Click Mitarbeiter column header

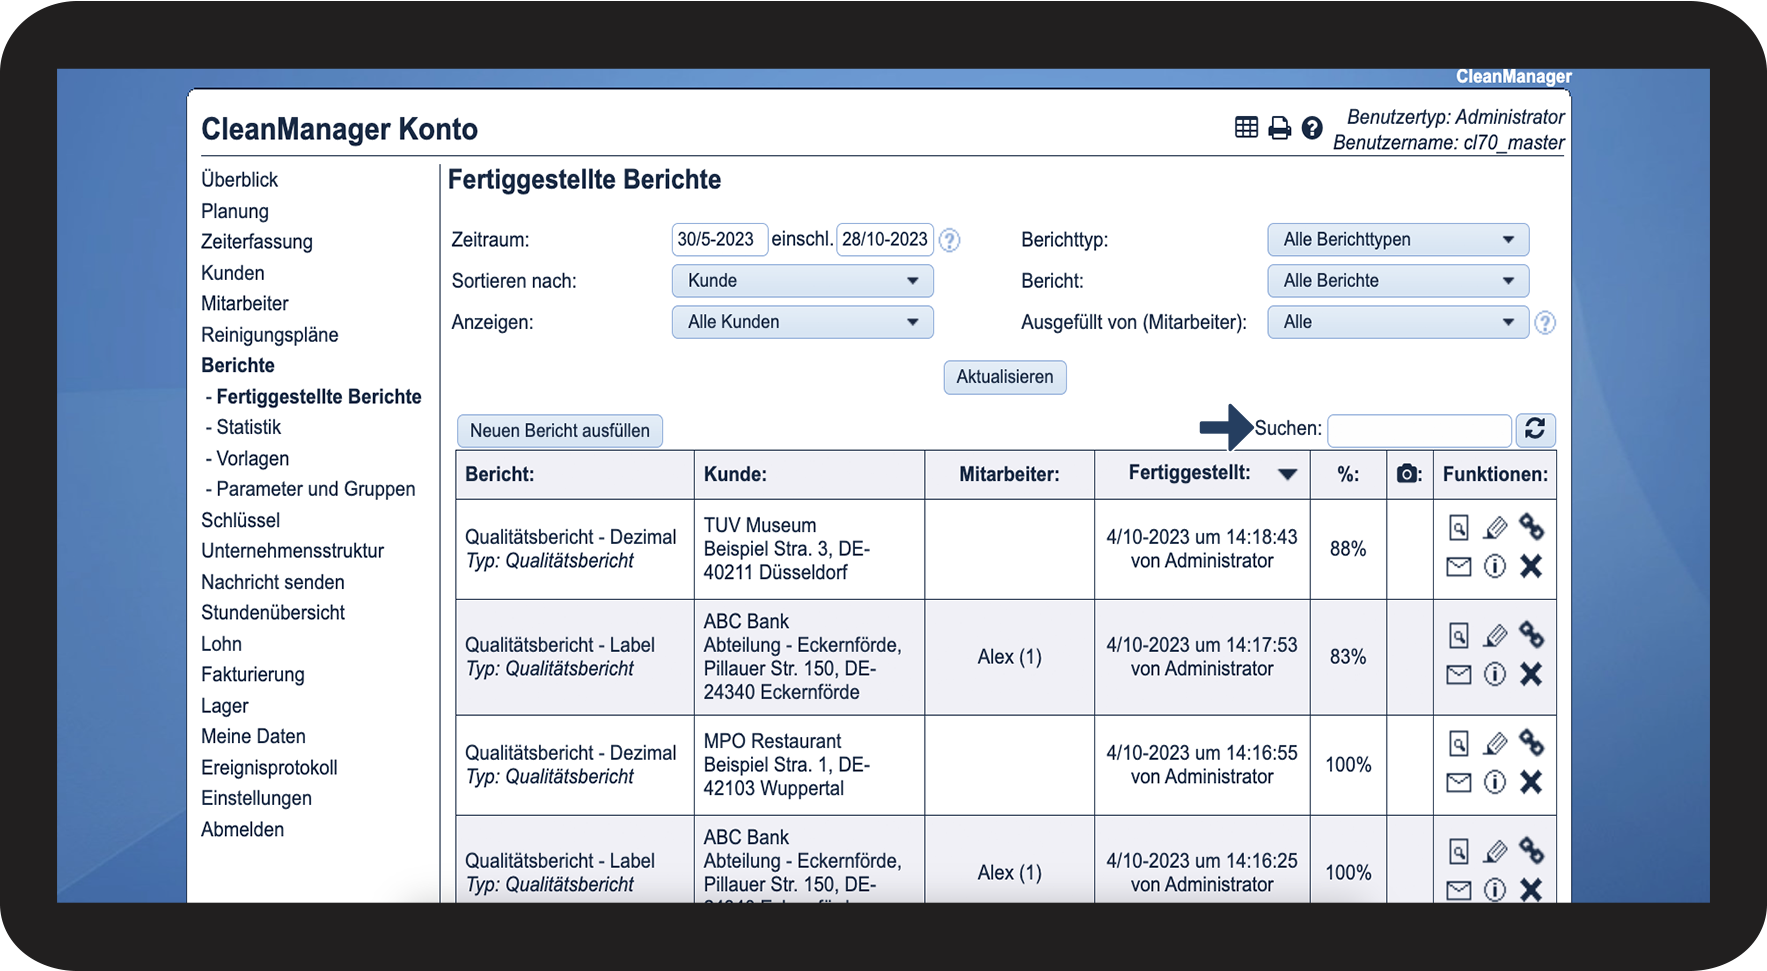1009,475
